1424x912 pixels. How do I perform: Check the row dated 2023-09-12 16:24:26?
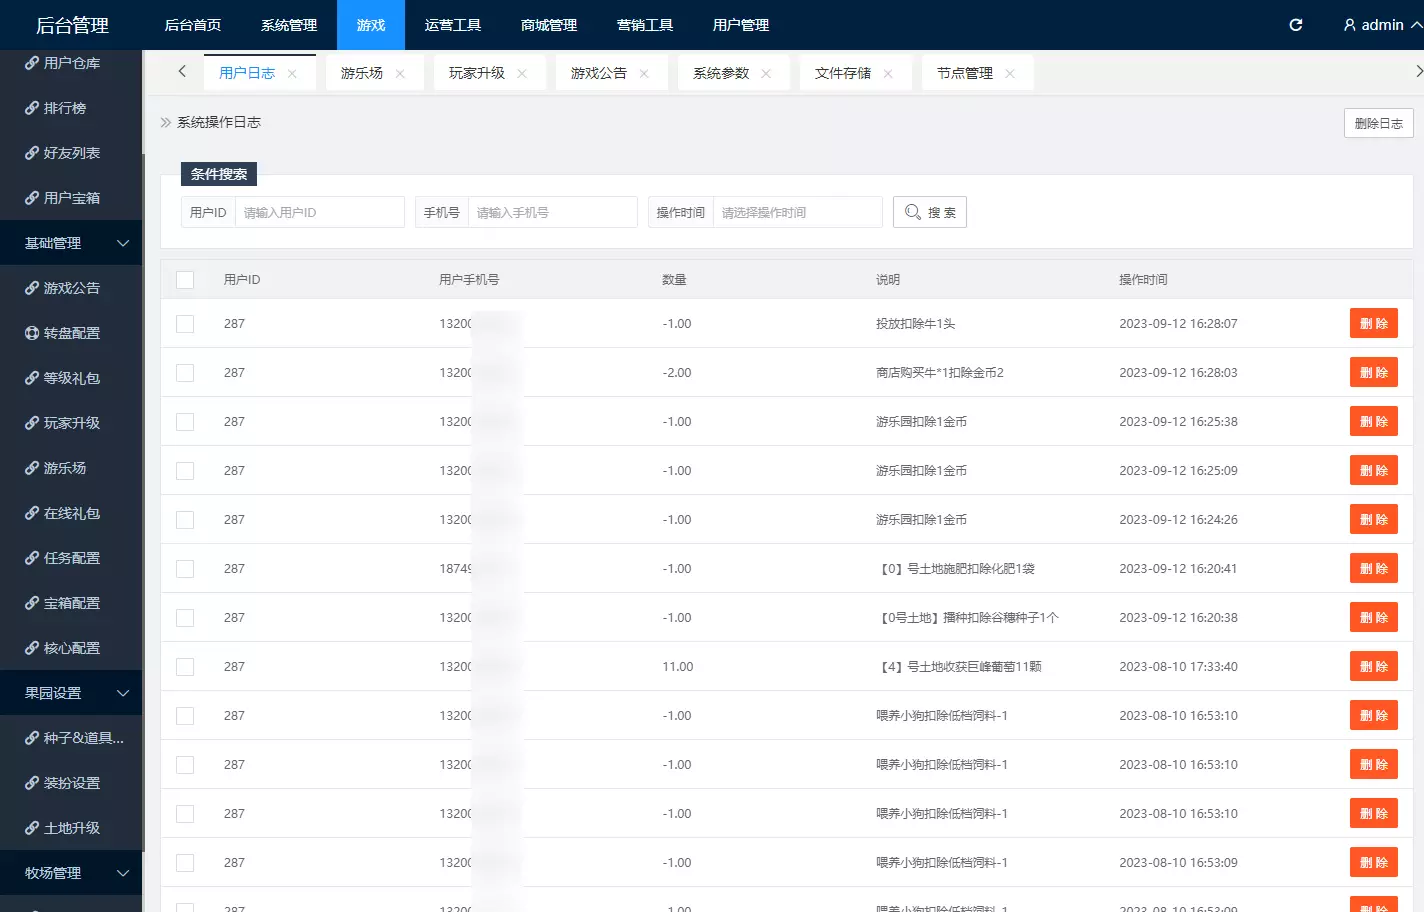tap(185, 520)
